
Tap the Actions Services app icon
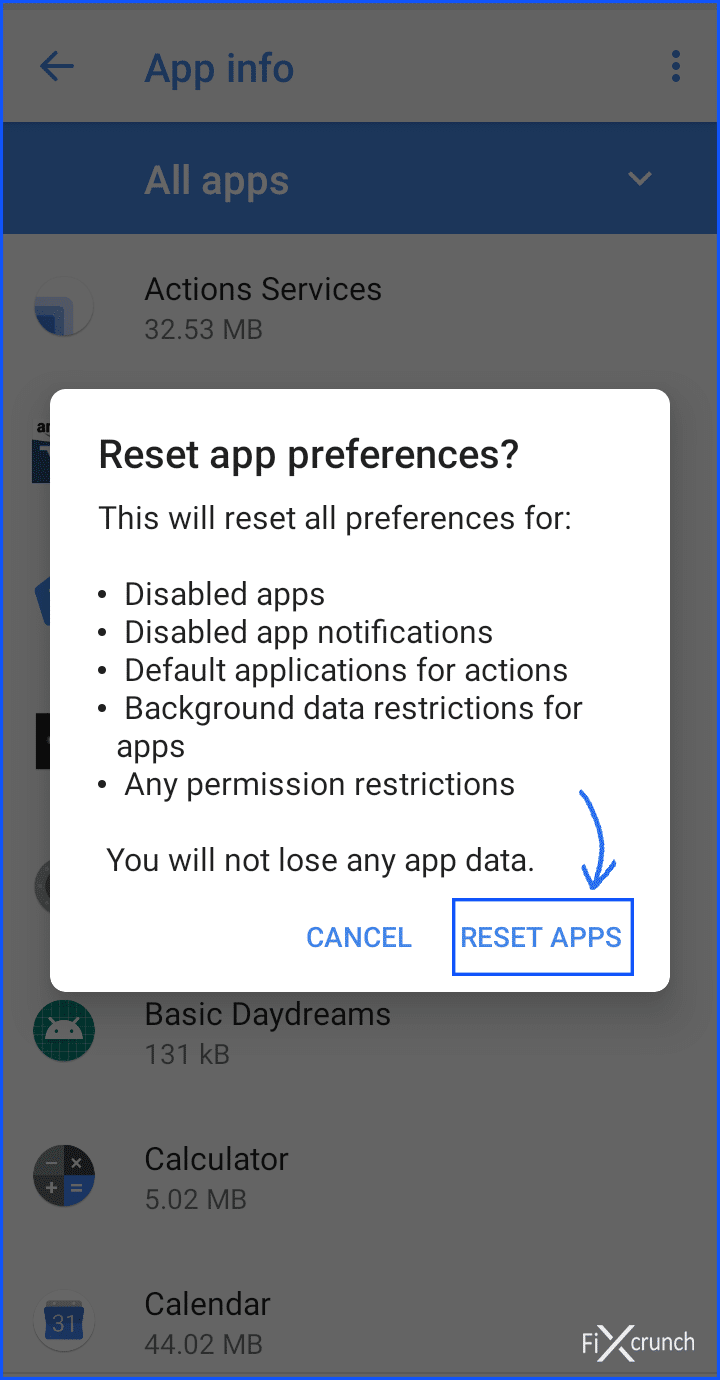click(x=64, y=307)
